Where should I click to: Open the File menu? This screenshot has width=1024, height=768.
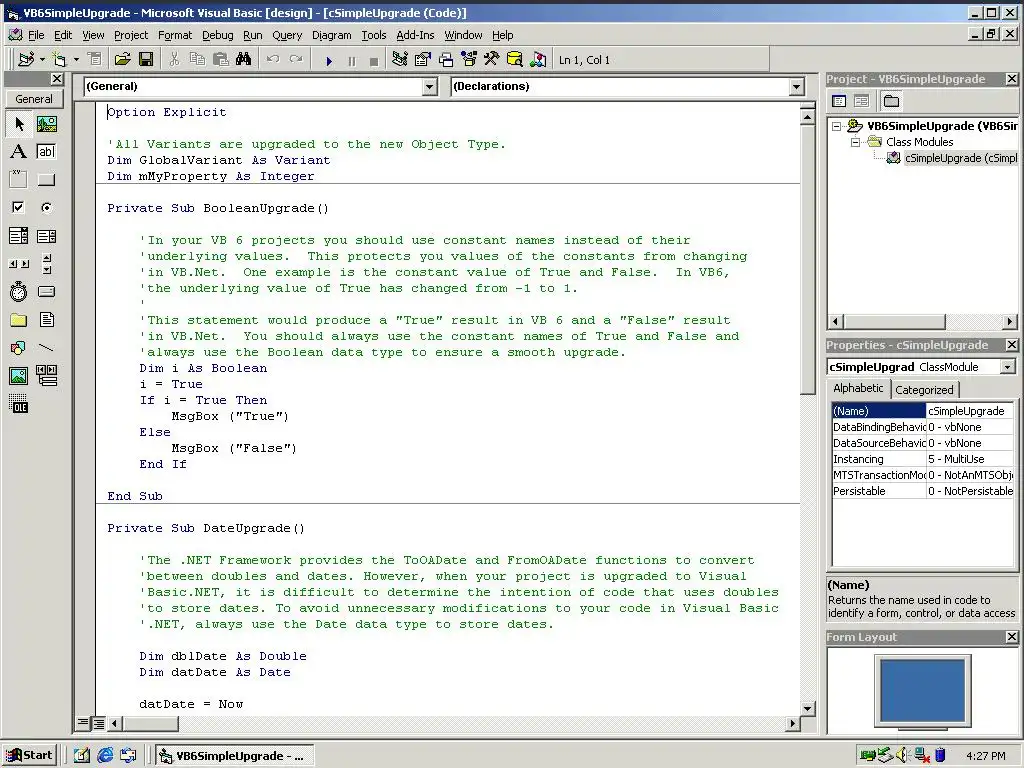click(x=36, y=35)
